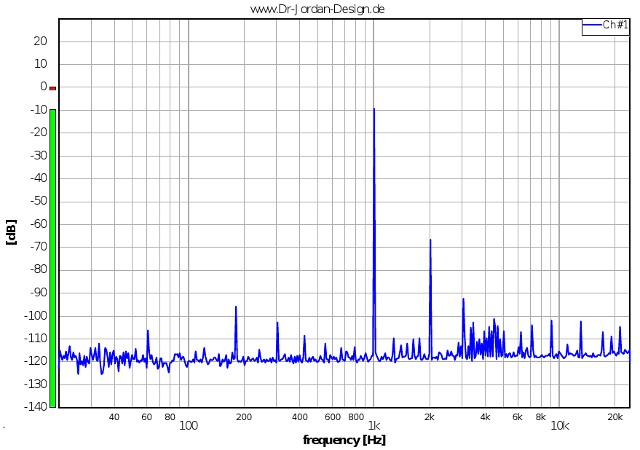Click the 2k frequency tick label
The image size is (640, 450).
tap(429, 417)
